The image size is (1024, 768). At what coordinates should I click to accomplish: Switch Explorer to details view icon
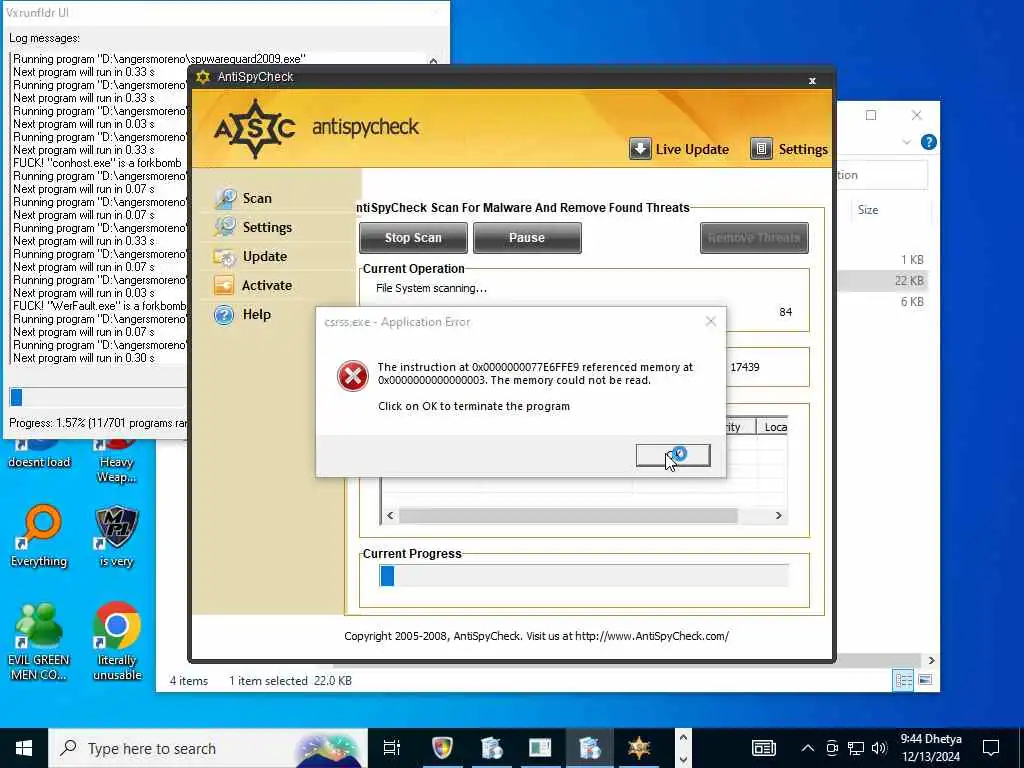904,680
